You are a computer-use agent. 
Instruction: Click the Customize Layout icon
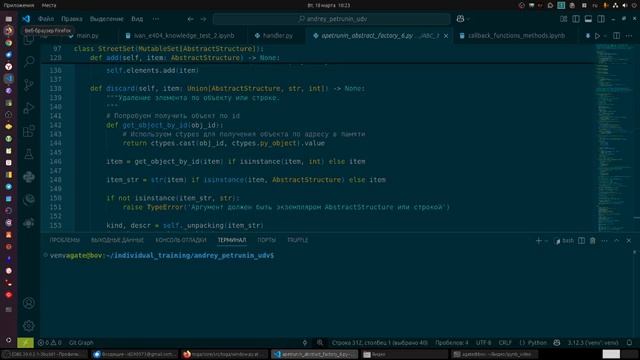[x=563, y=19]
